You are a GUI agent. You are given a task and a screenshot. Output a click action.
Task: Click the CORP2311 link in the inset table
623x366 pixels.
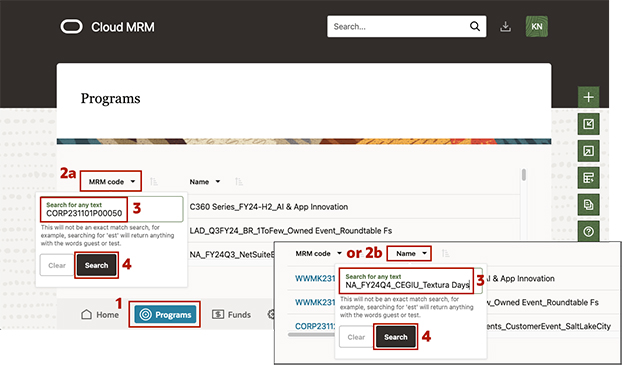click(x=315, y=326)
